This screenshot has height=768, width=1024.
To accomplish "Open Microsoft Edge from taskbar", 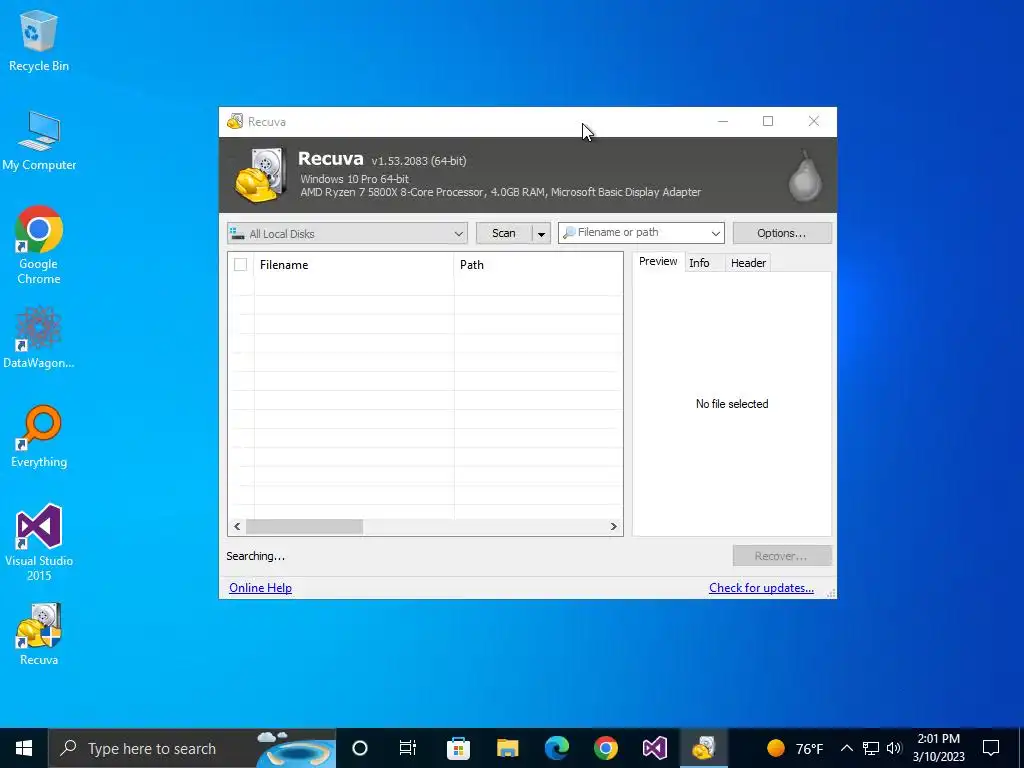I will (557, 748).
